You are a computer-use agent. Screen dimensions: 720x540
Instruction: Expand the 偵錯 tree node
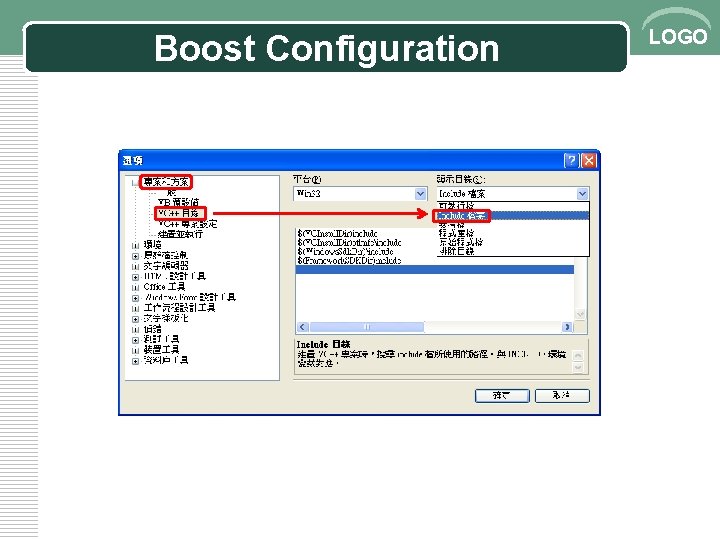[x=135, y=330]
